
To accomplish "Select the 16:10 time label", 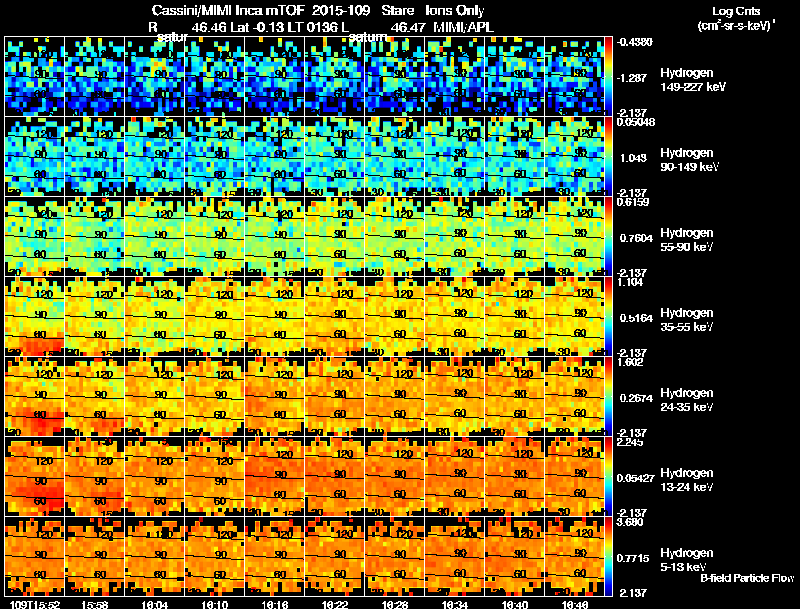I will (x=215, y=604).
